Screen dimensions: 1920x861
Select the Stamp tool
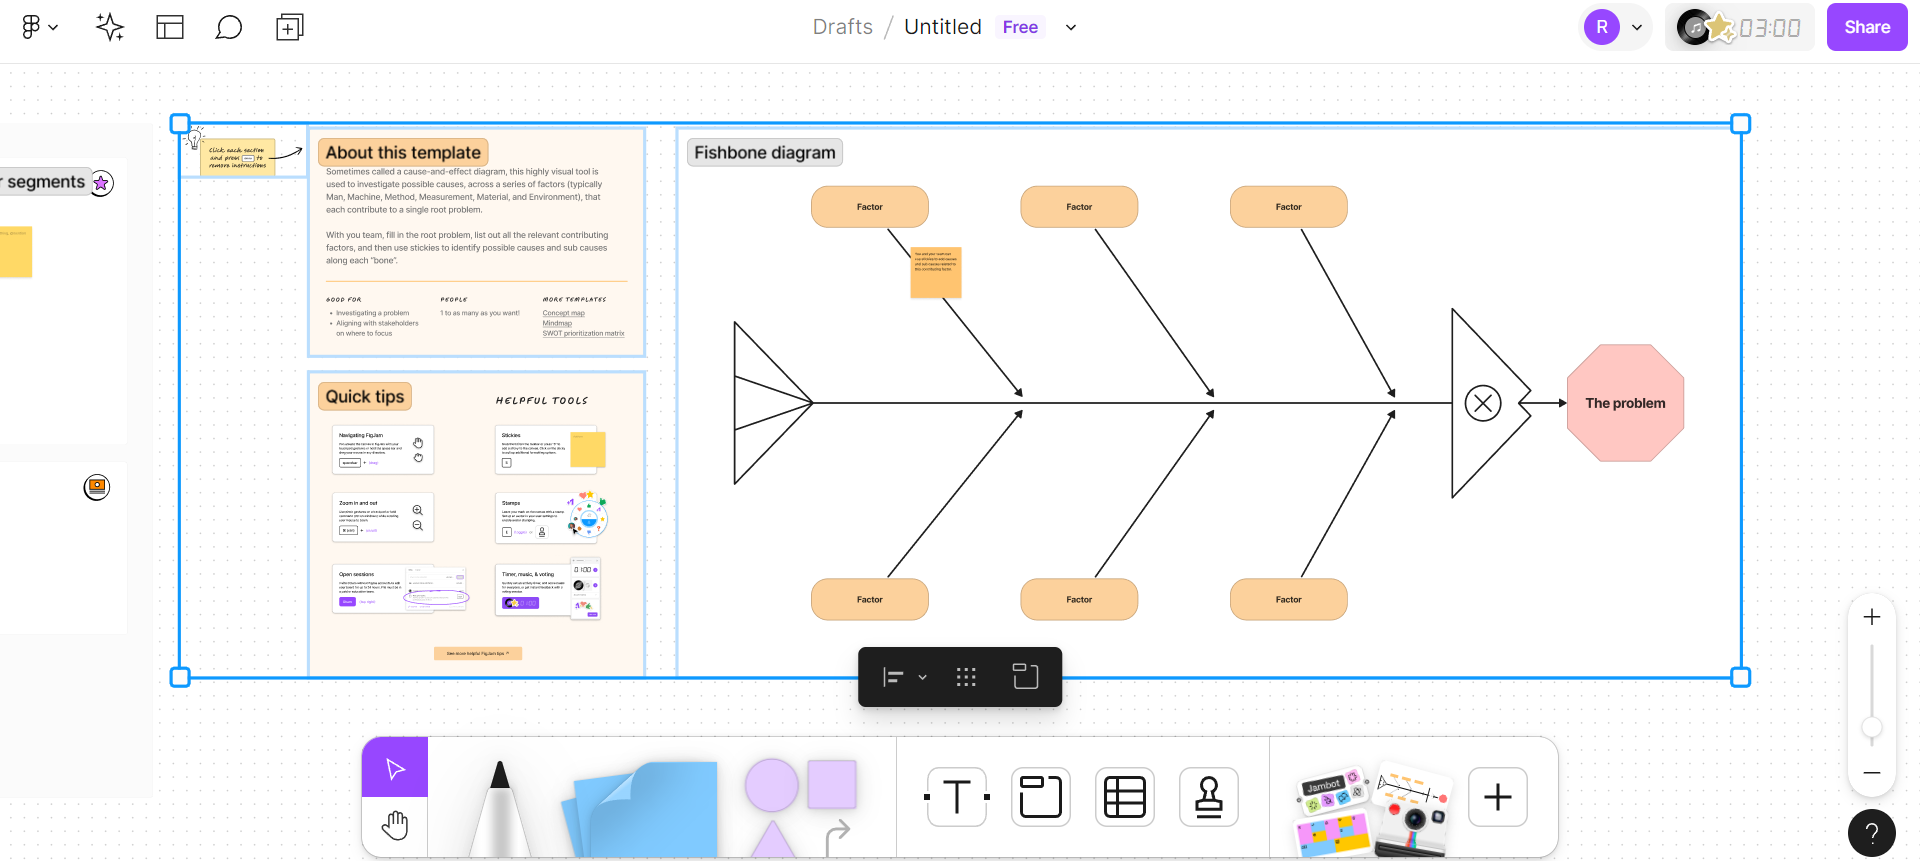point(1208,797)
